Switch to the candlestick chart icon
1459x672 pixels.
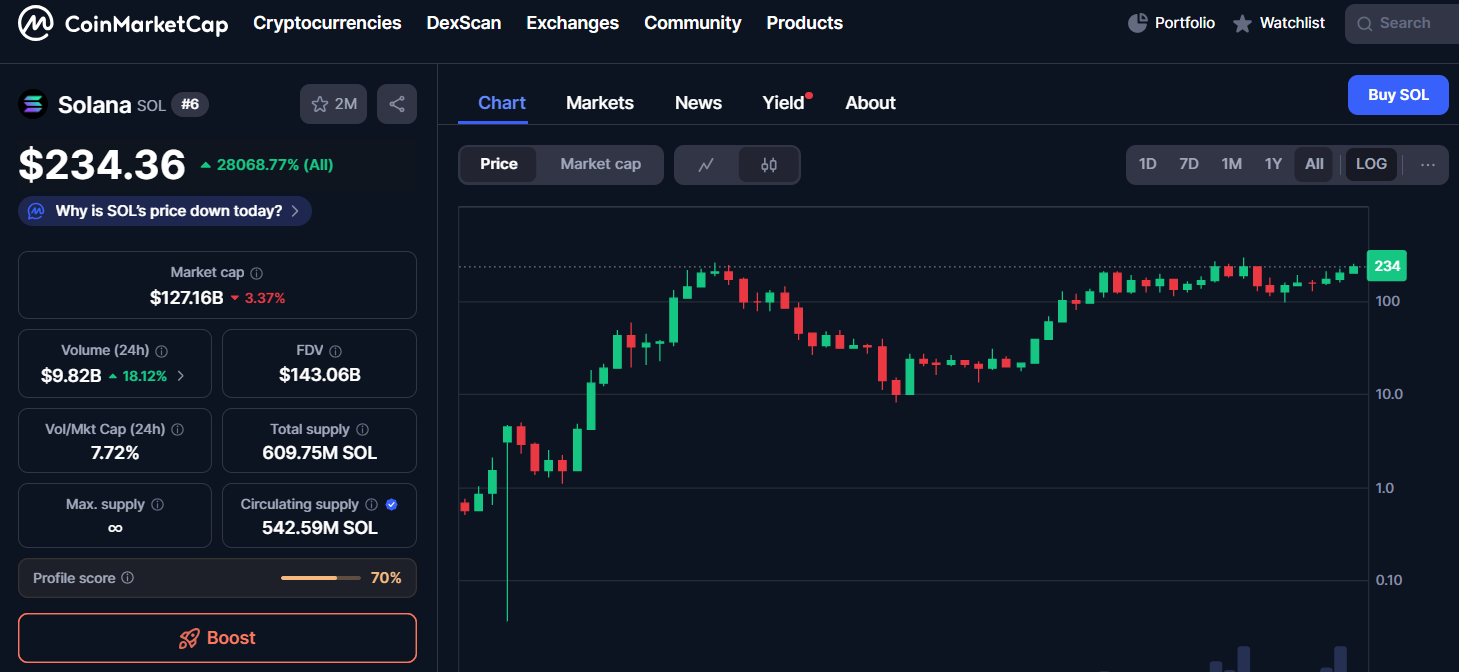click(768, 165)
